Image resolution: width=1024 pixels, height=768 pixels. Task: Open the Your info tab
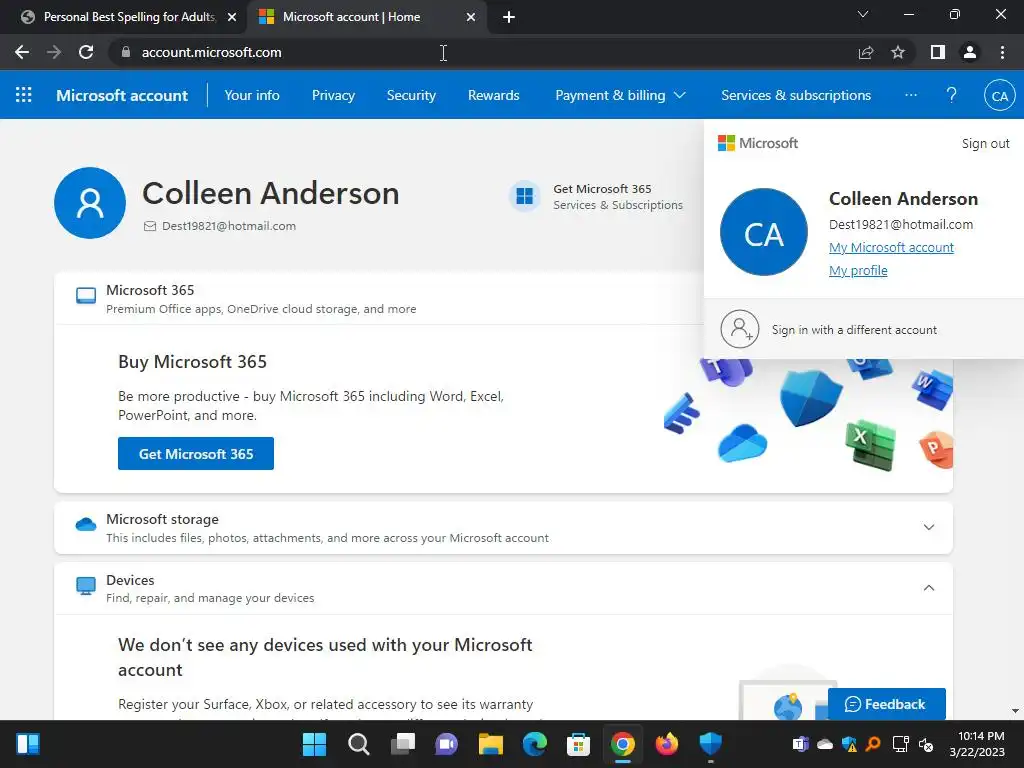click(x=252, y=95)
